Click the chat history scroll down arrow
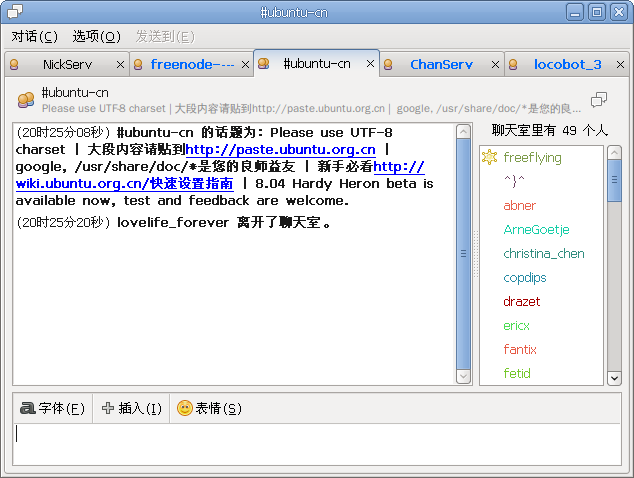The image size is (634, 478). point(463,376)
